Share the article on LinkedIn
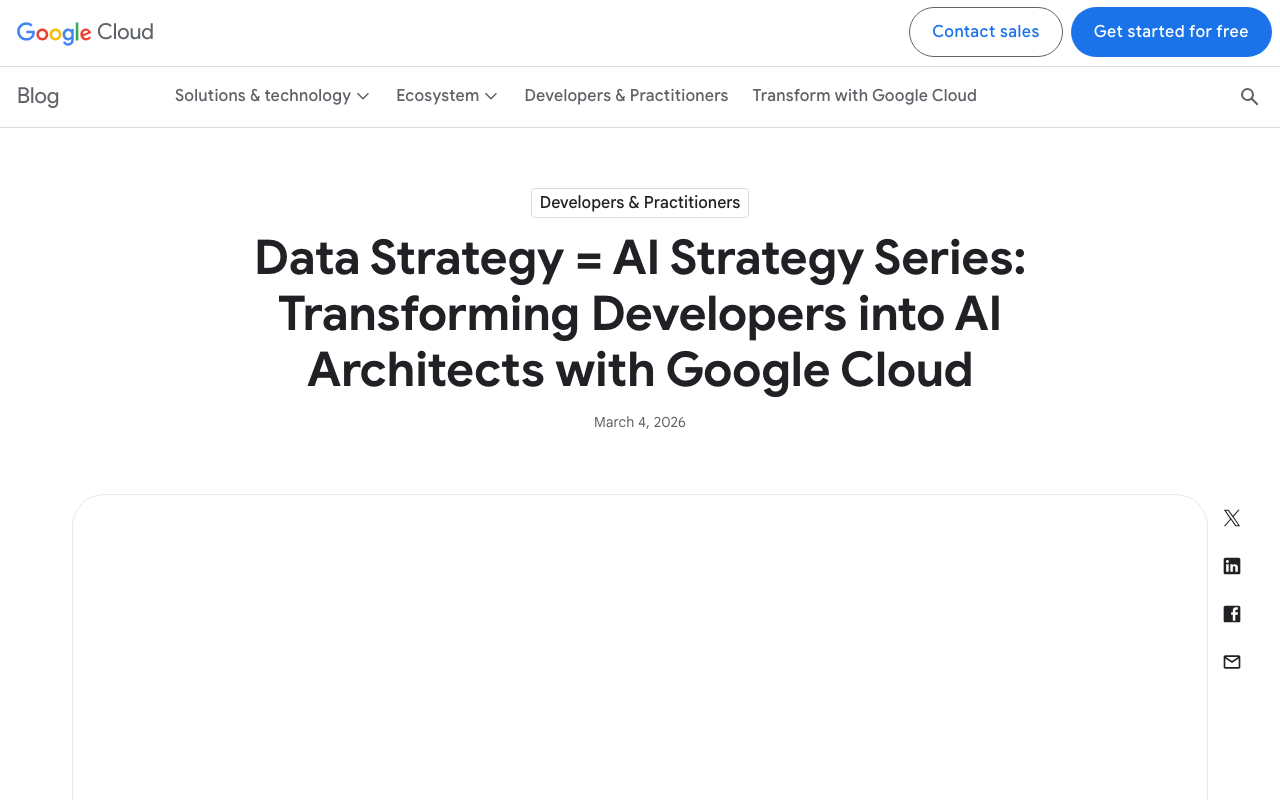Image resolution: width=1280 pixels, height=800 pixels. (x=1231, y=565)
